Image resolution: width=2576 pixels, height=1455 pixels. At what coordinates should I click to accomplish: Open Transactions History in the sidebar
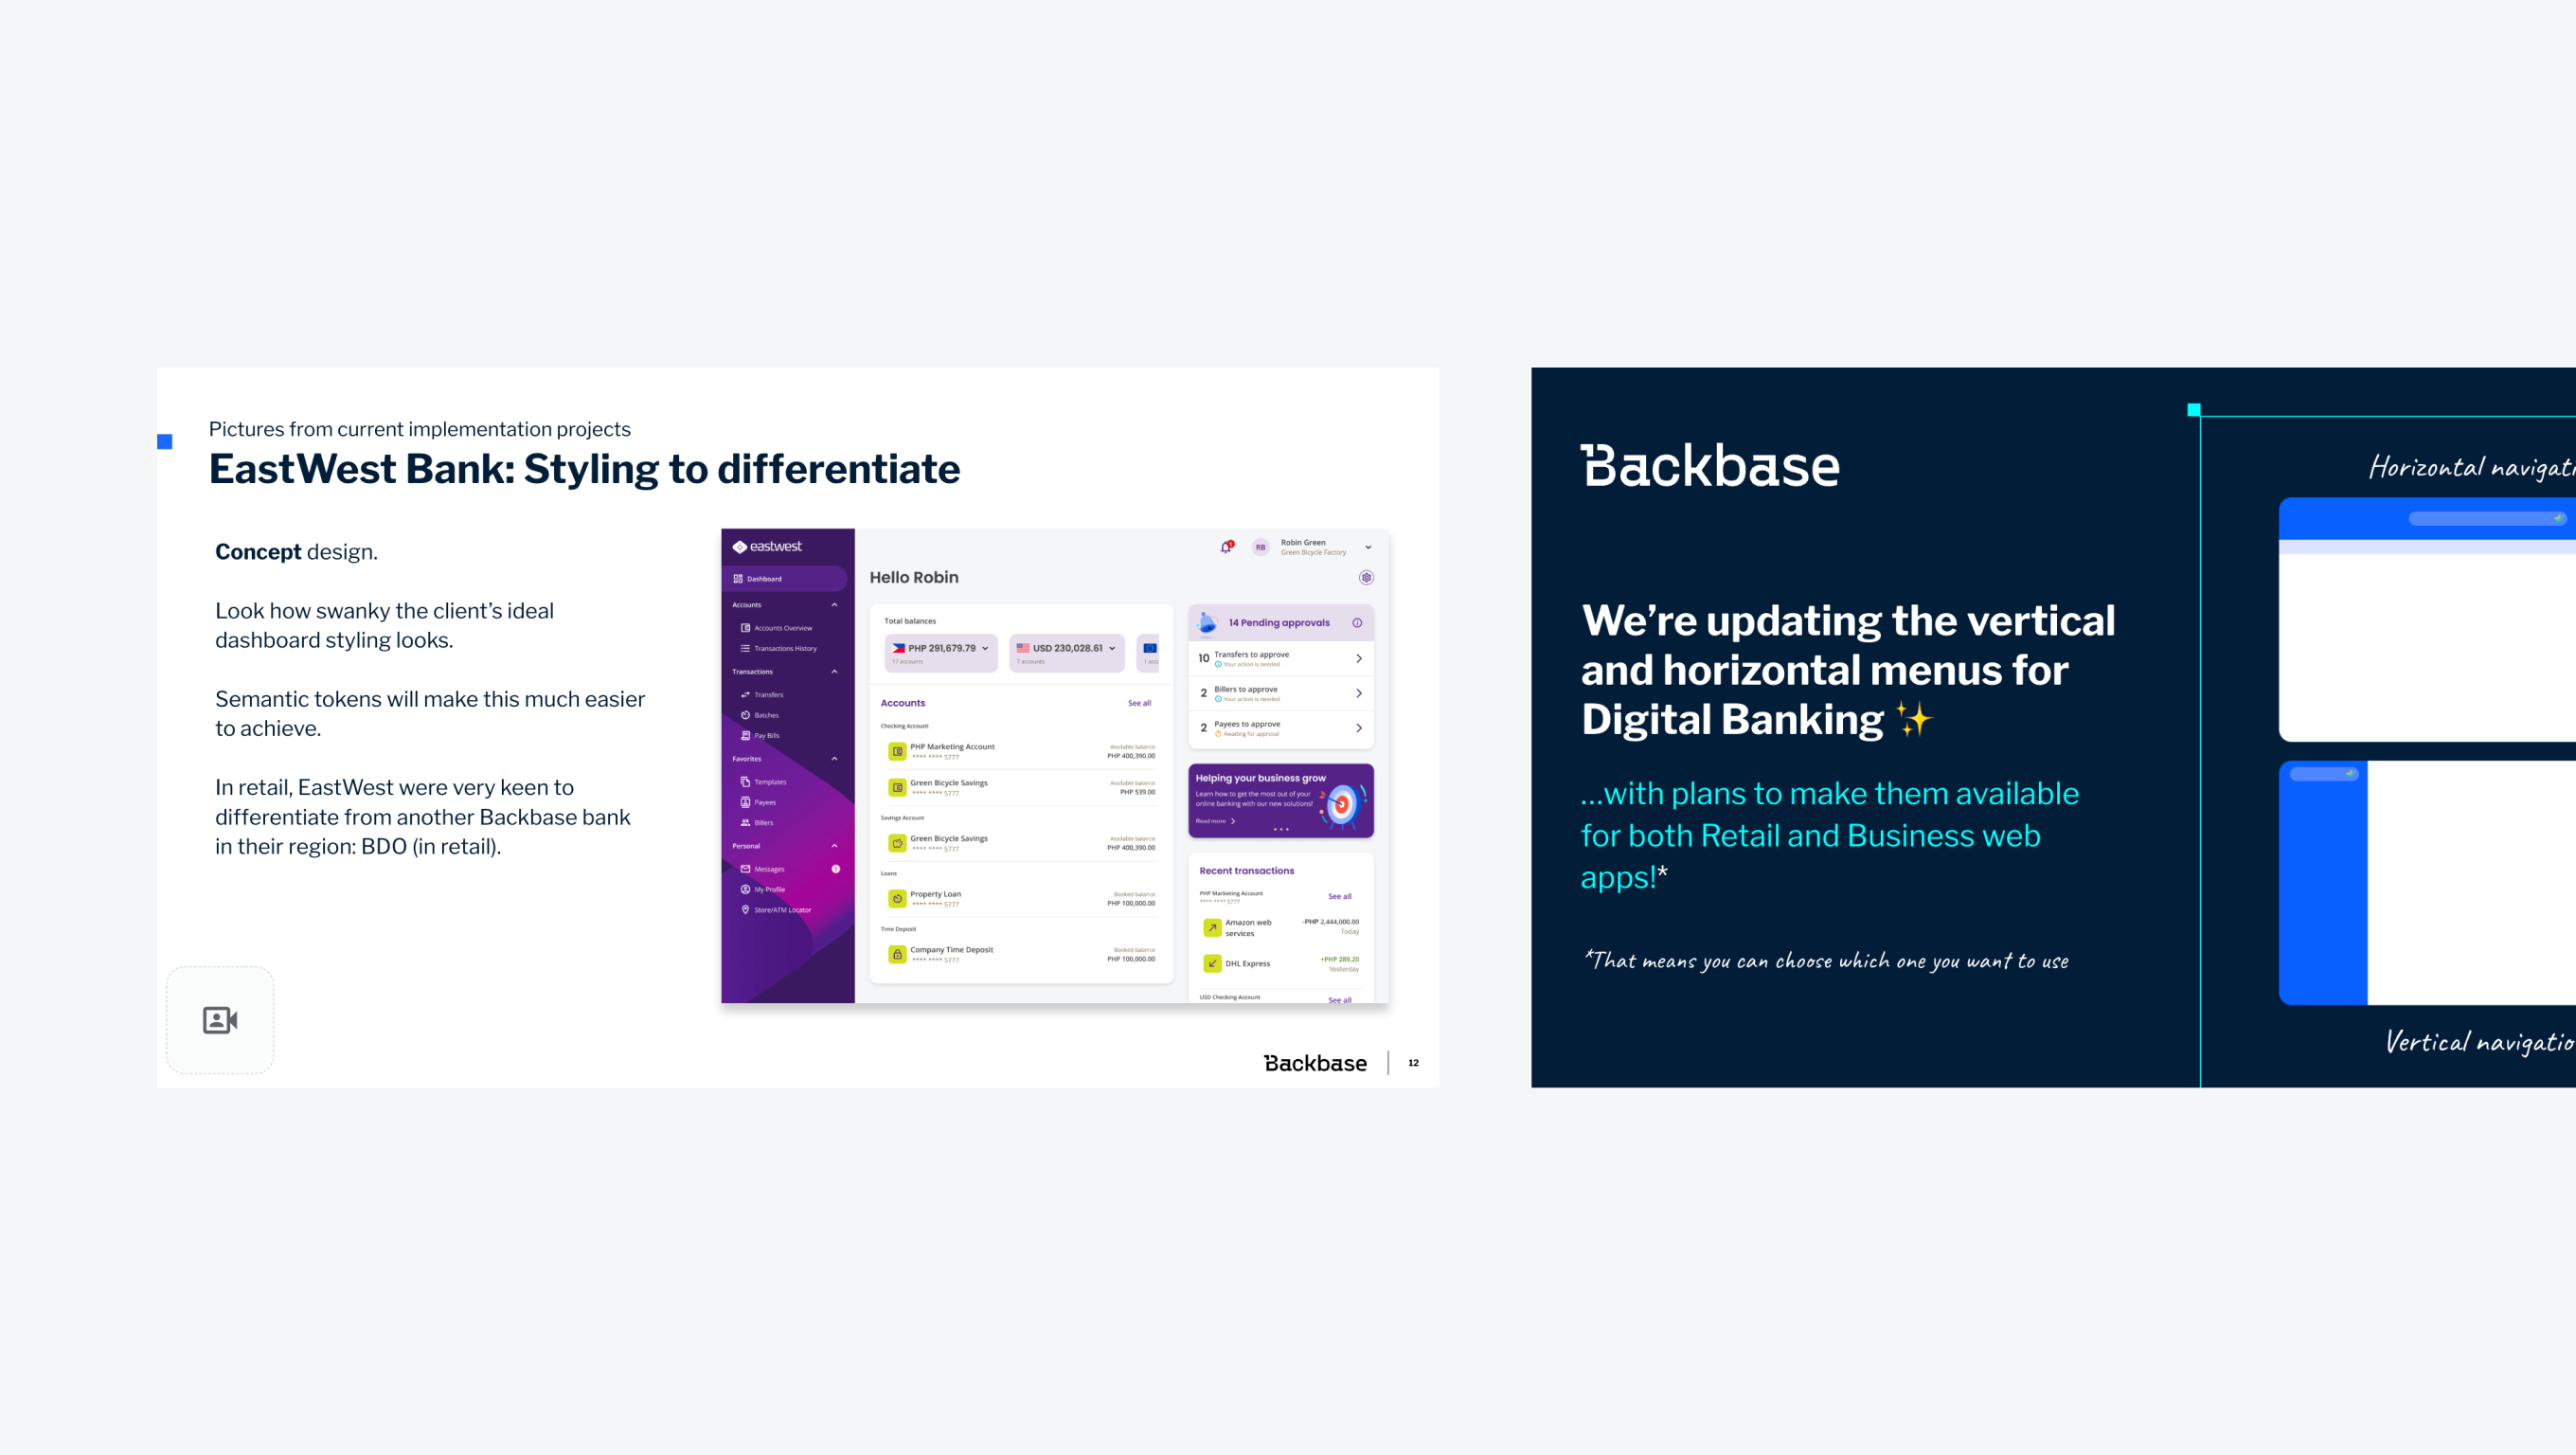[778, 649]
